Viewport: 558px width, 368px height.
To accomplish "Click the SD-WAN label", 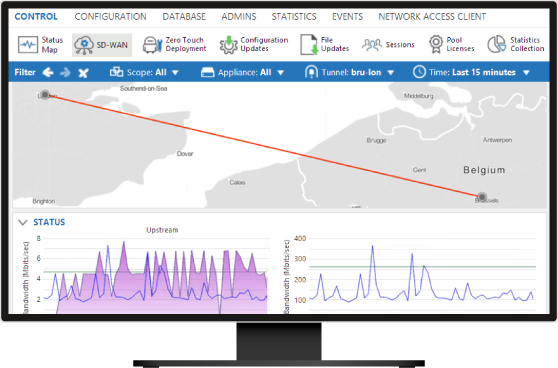I will point(112,45).
